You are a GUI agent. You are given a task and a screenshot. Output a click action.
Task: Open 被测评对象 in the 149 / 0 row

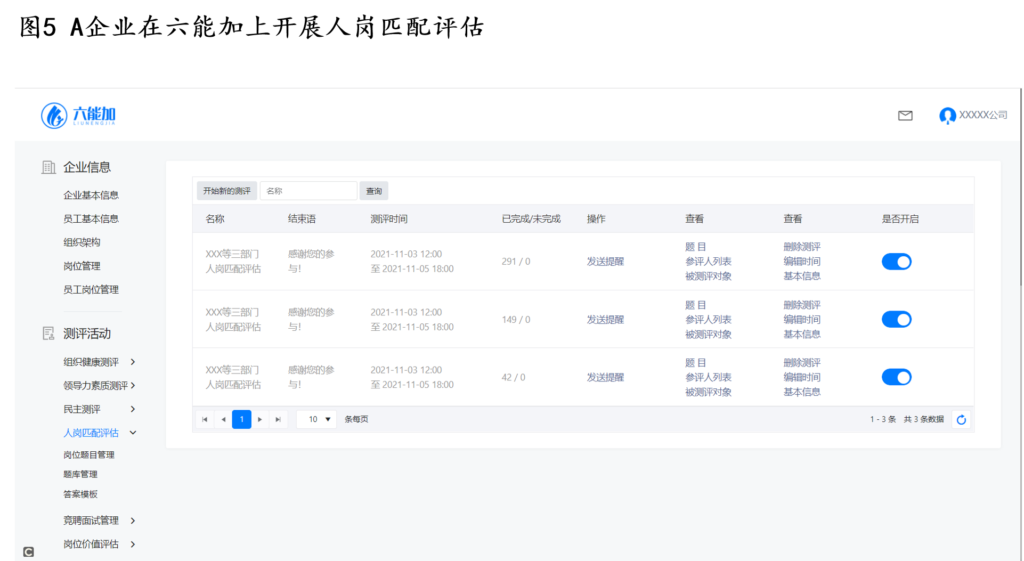708,334
